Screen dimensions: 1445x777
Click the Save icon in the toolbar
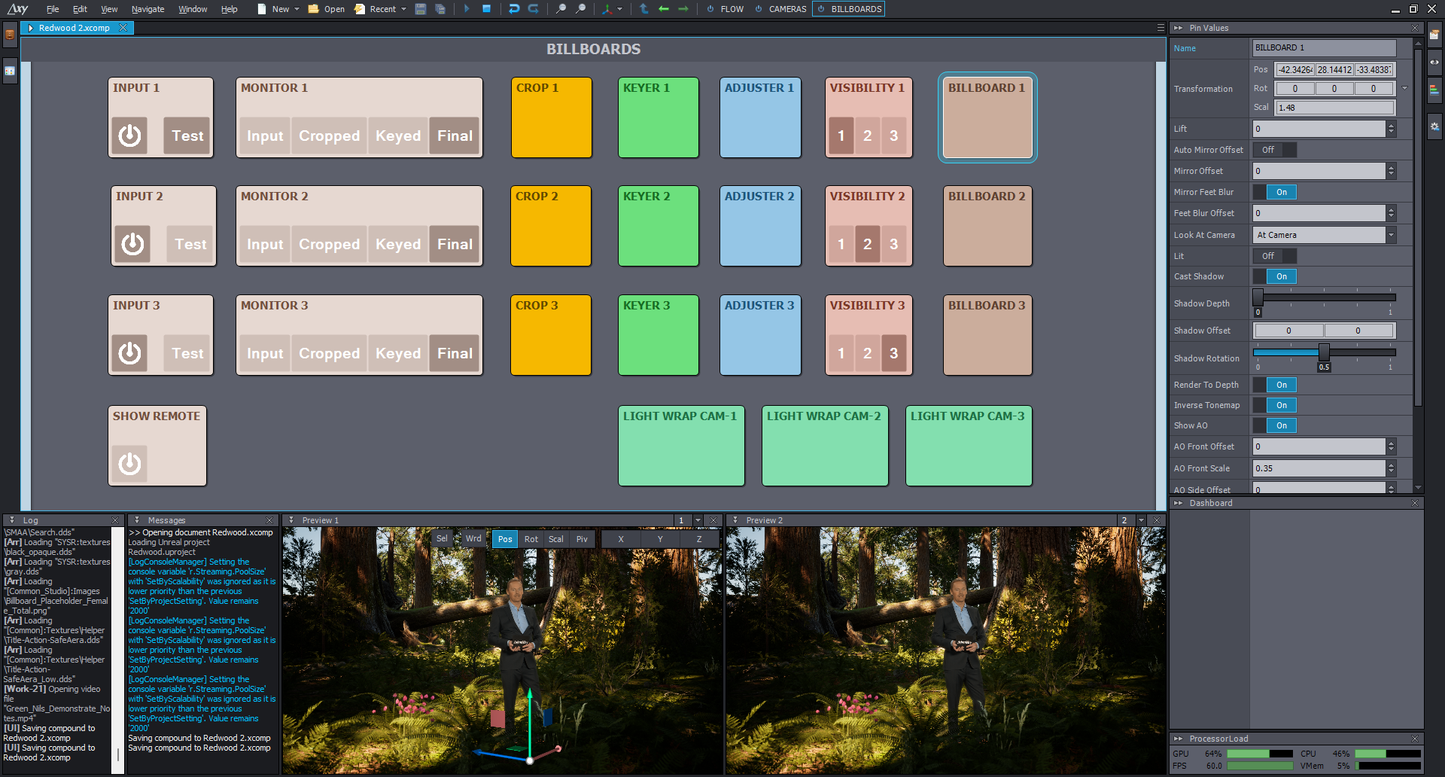click(421, 9)
